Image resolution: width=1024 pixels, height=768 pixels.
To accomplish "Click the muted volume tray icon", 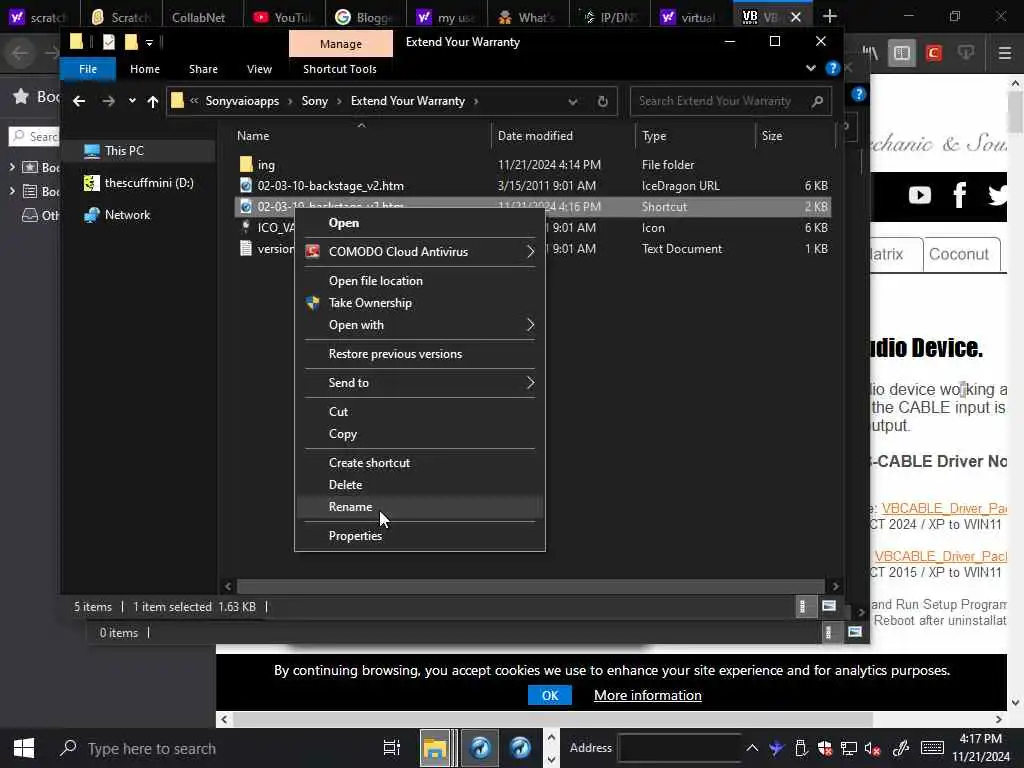I will pos(872,748).
